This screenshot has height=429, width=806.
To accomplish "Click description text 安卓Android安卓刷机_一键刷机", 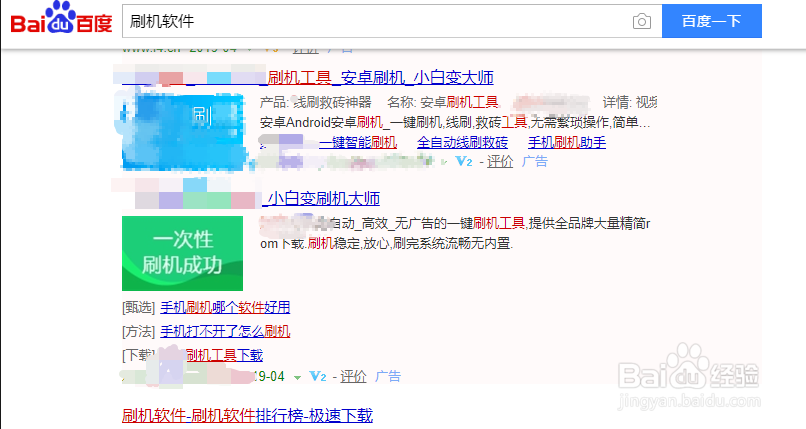I will point(351,122).
